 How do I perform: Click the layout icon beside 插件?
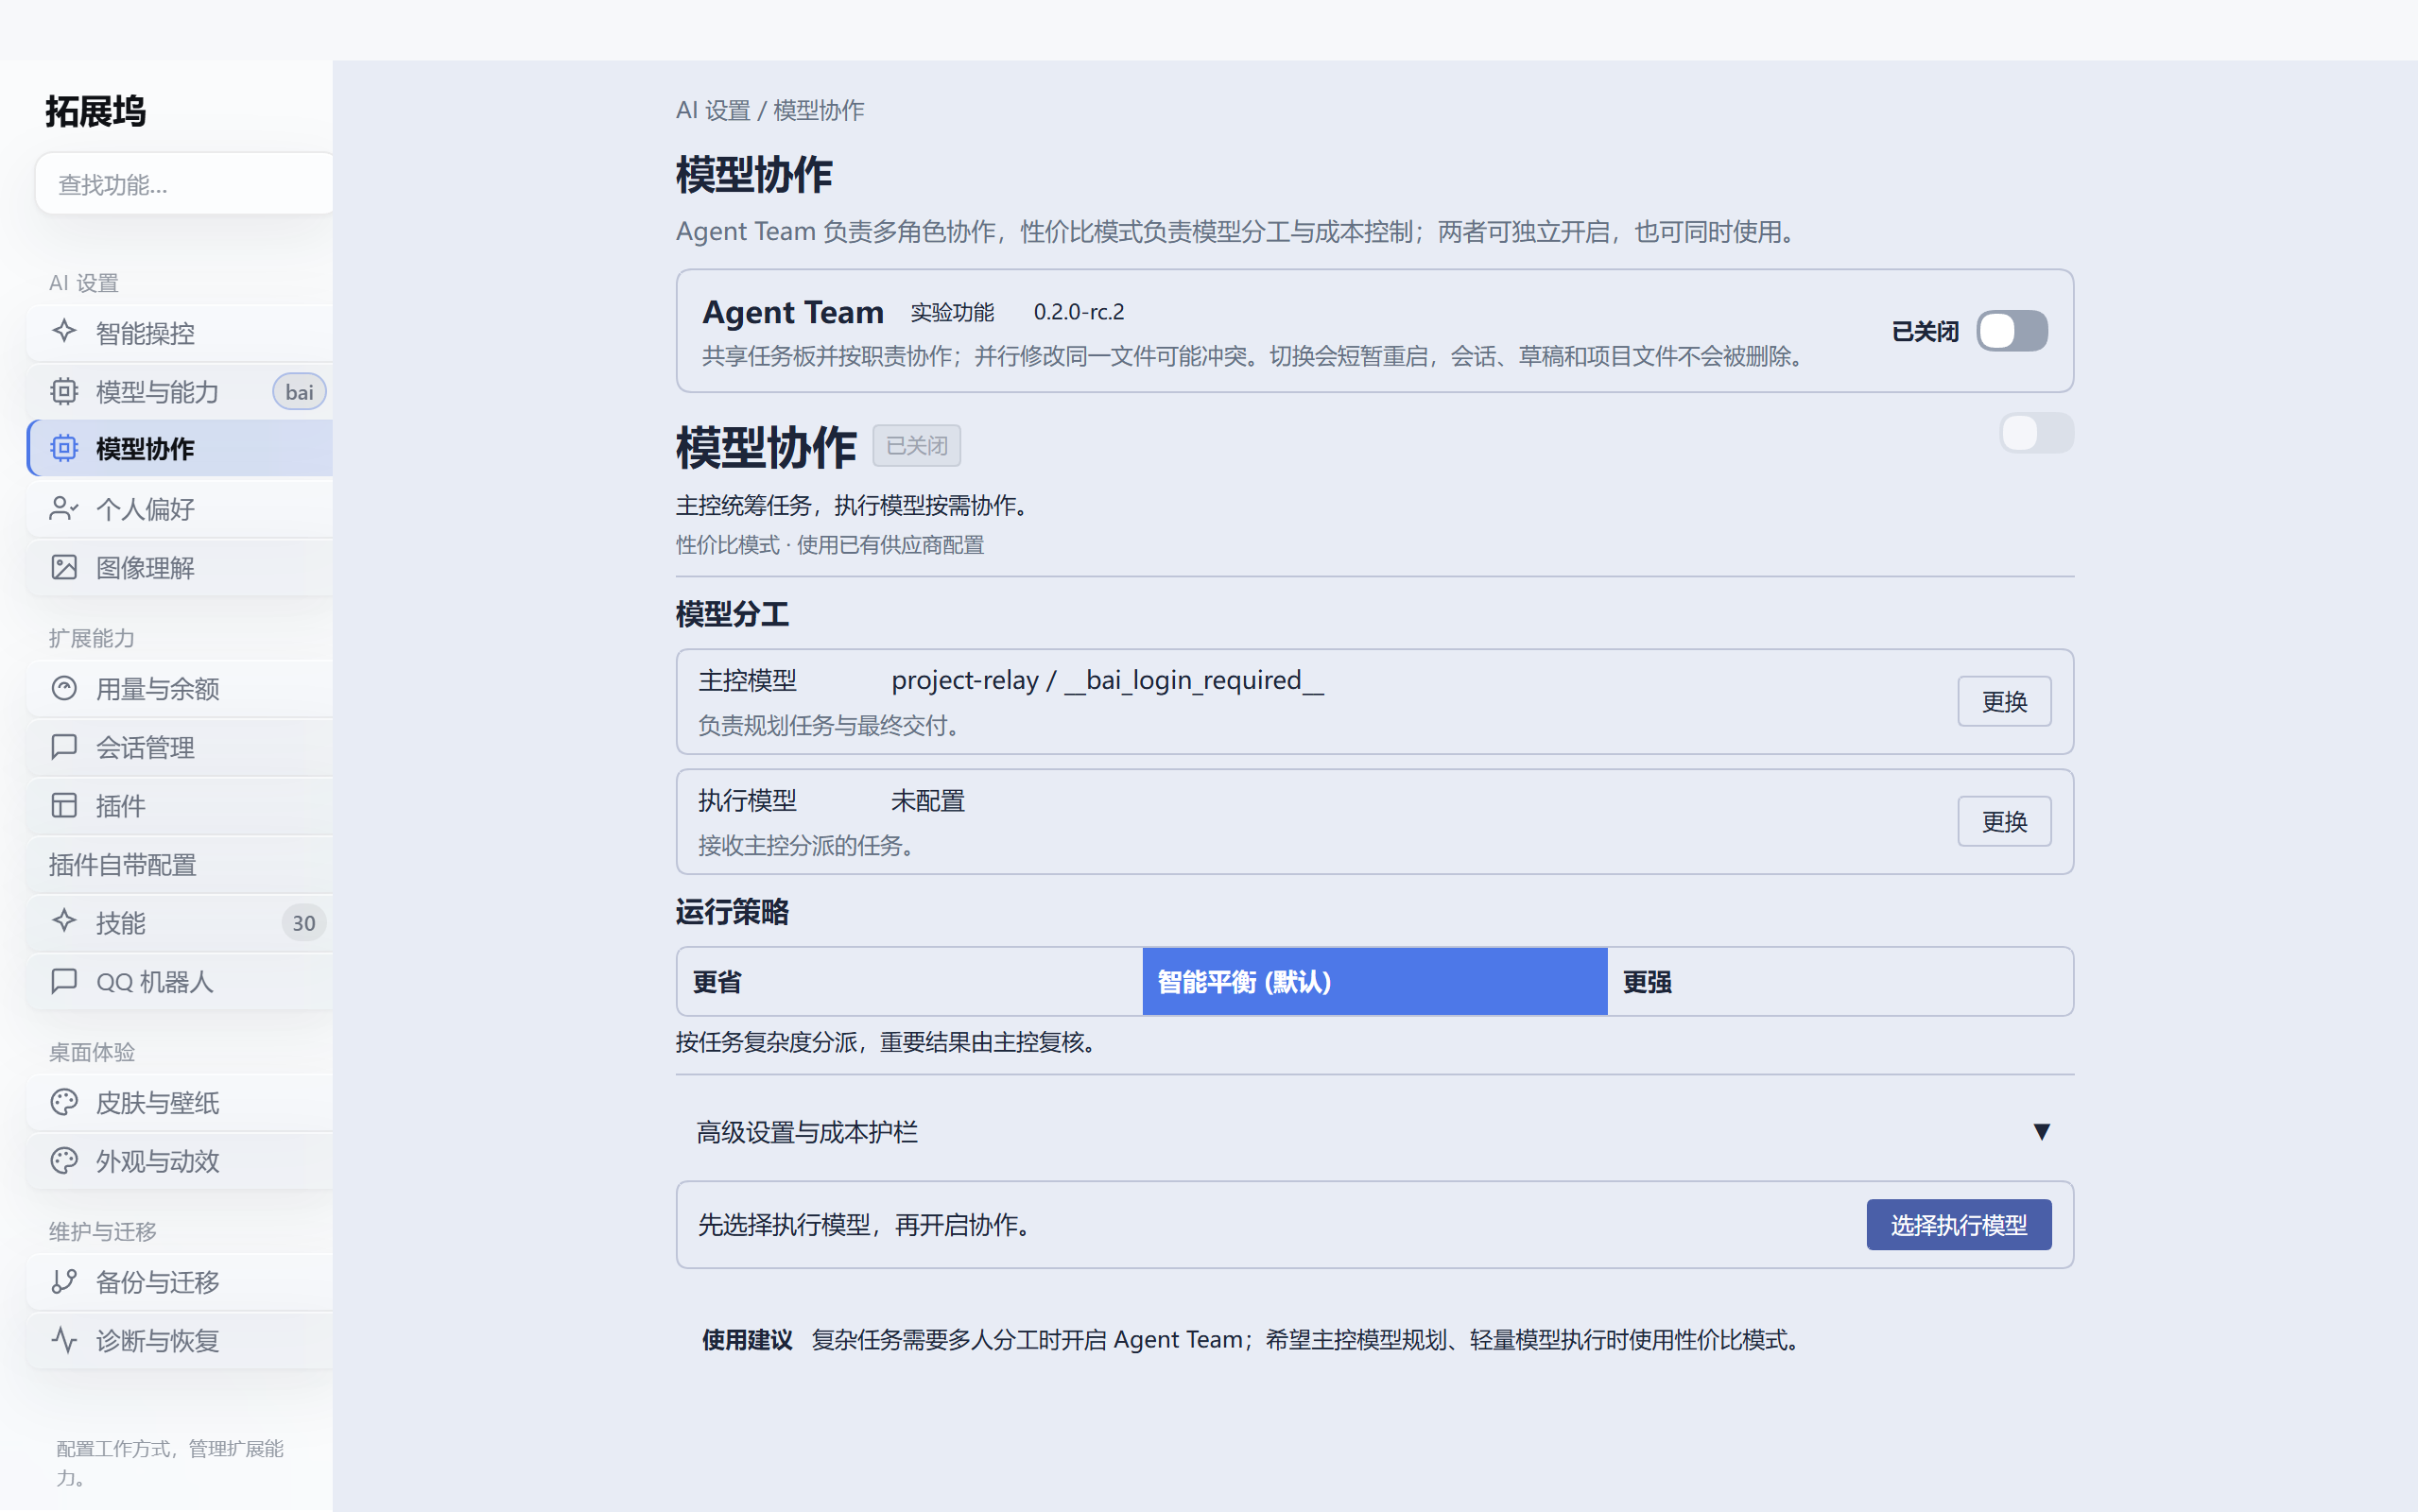point(64,806)
